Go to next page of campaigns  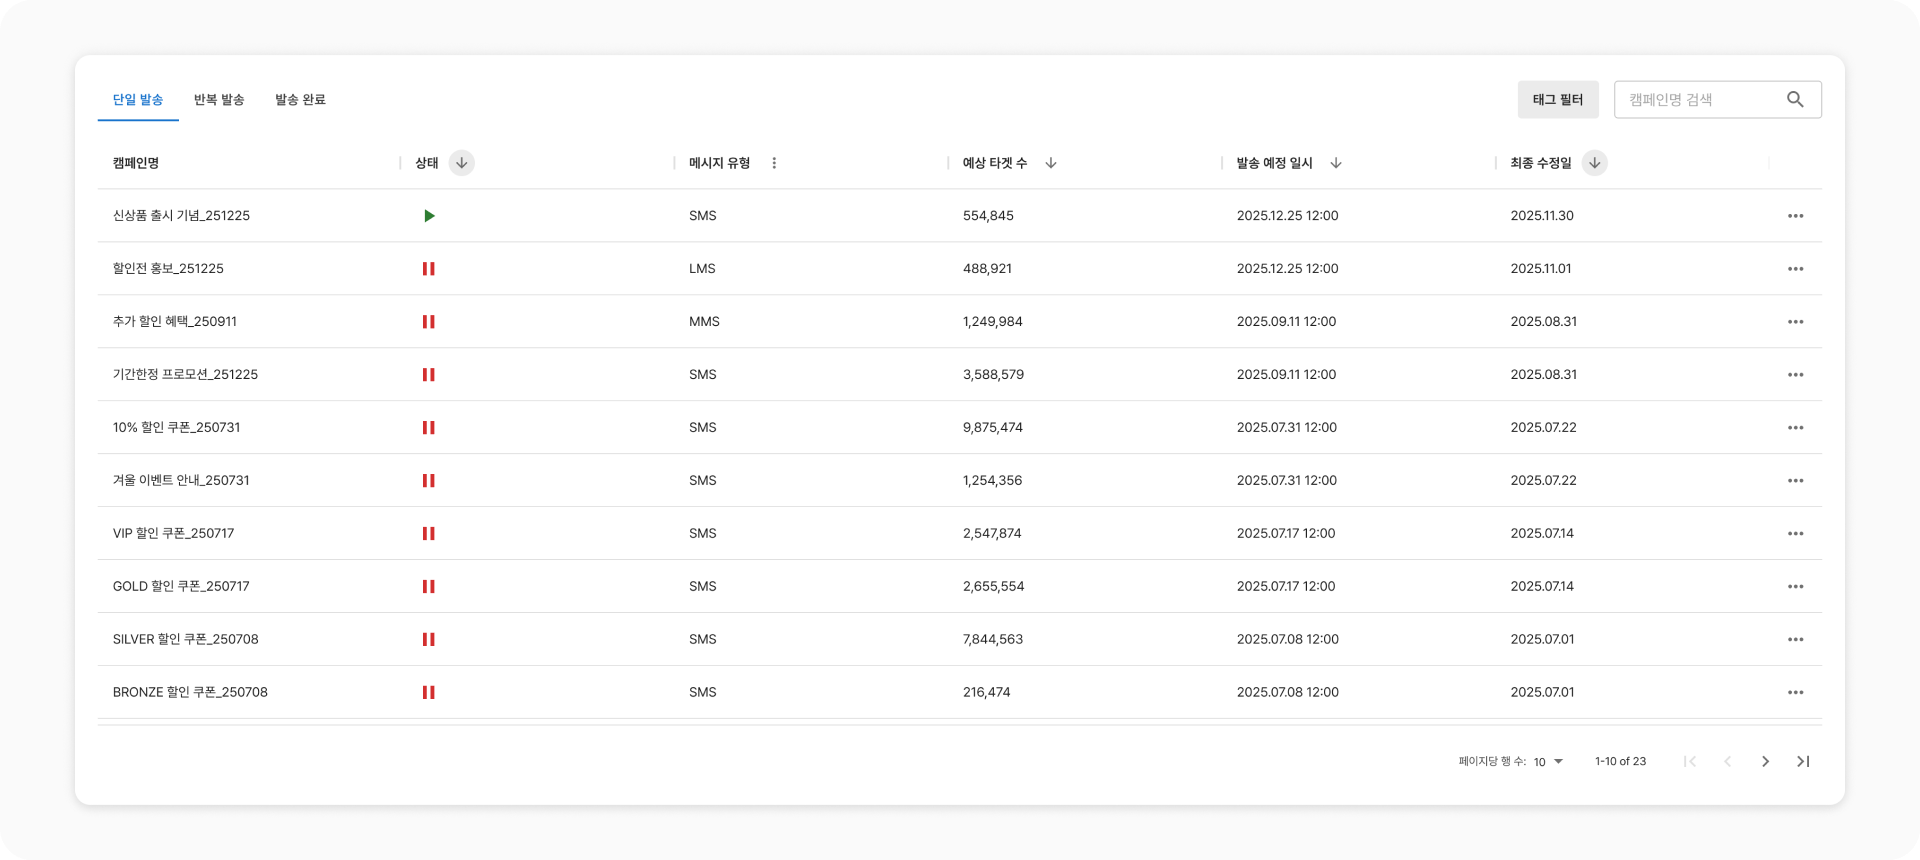(x=1765, y=762)
